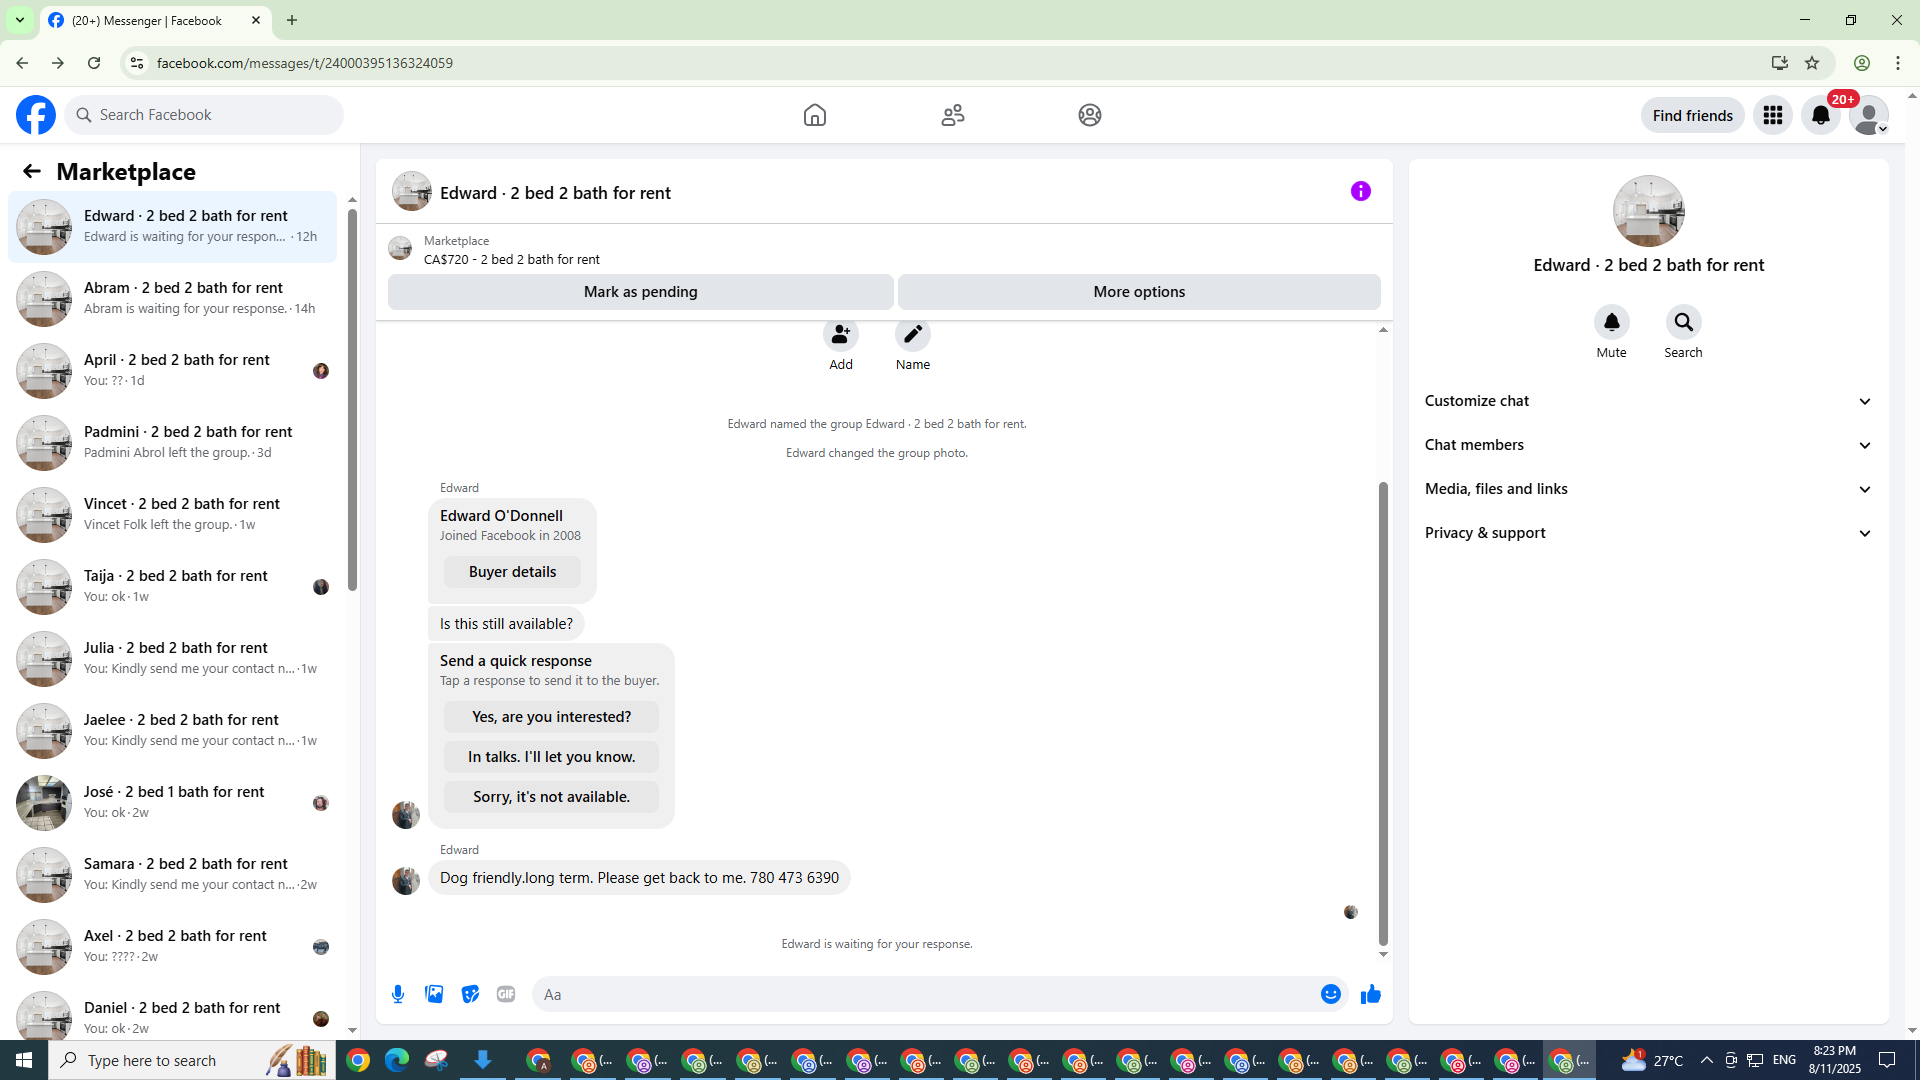
Task: Toggle the purple conversation info panel icon
Action: 1360,191
